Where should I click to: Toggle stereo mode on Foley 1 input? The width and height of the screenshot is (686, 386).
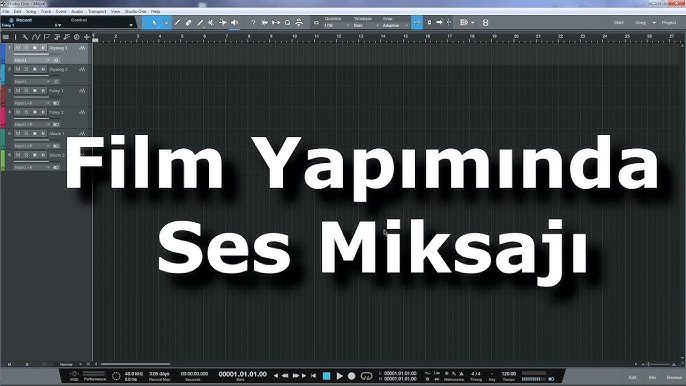click(x=56, y=103)
